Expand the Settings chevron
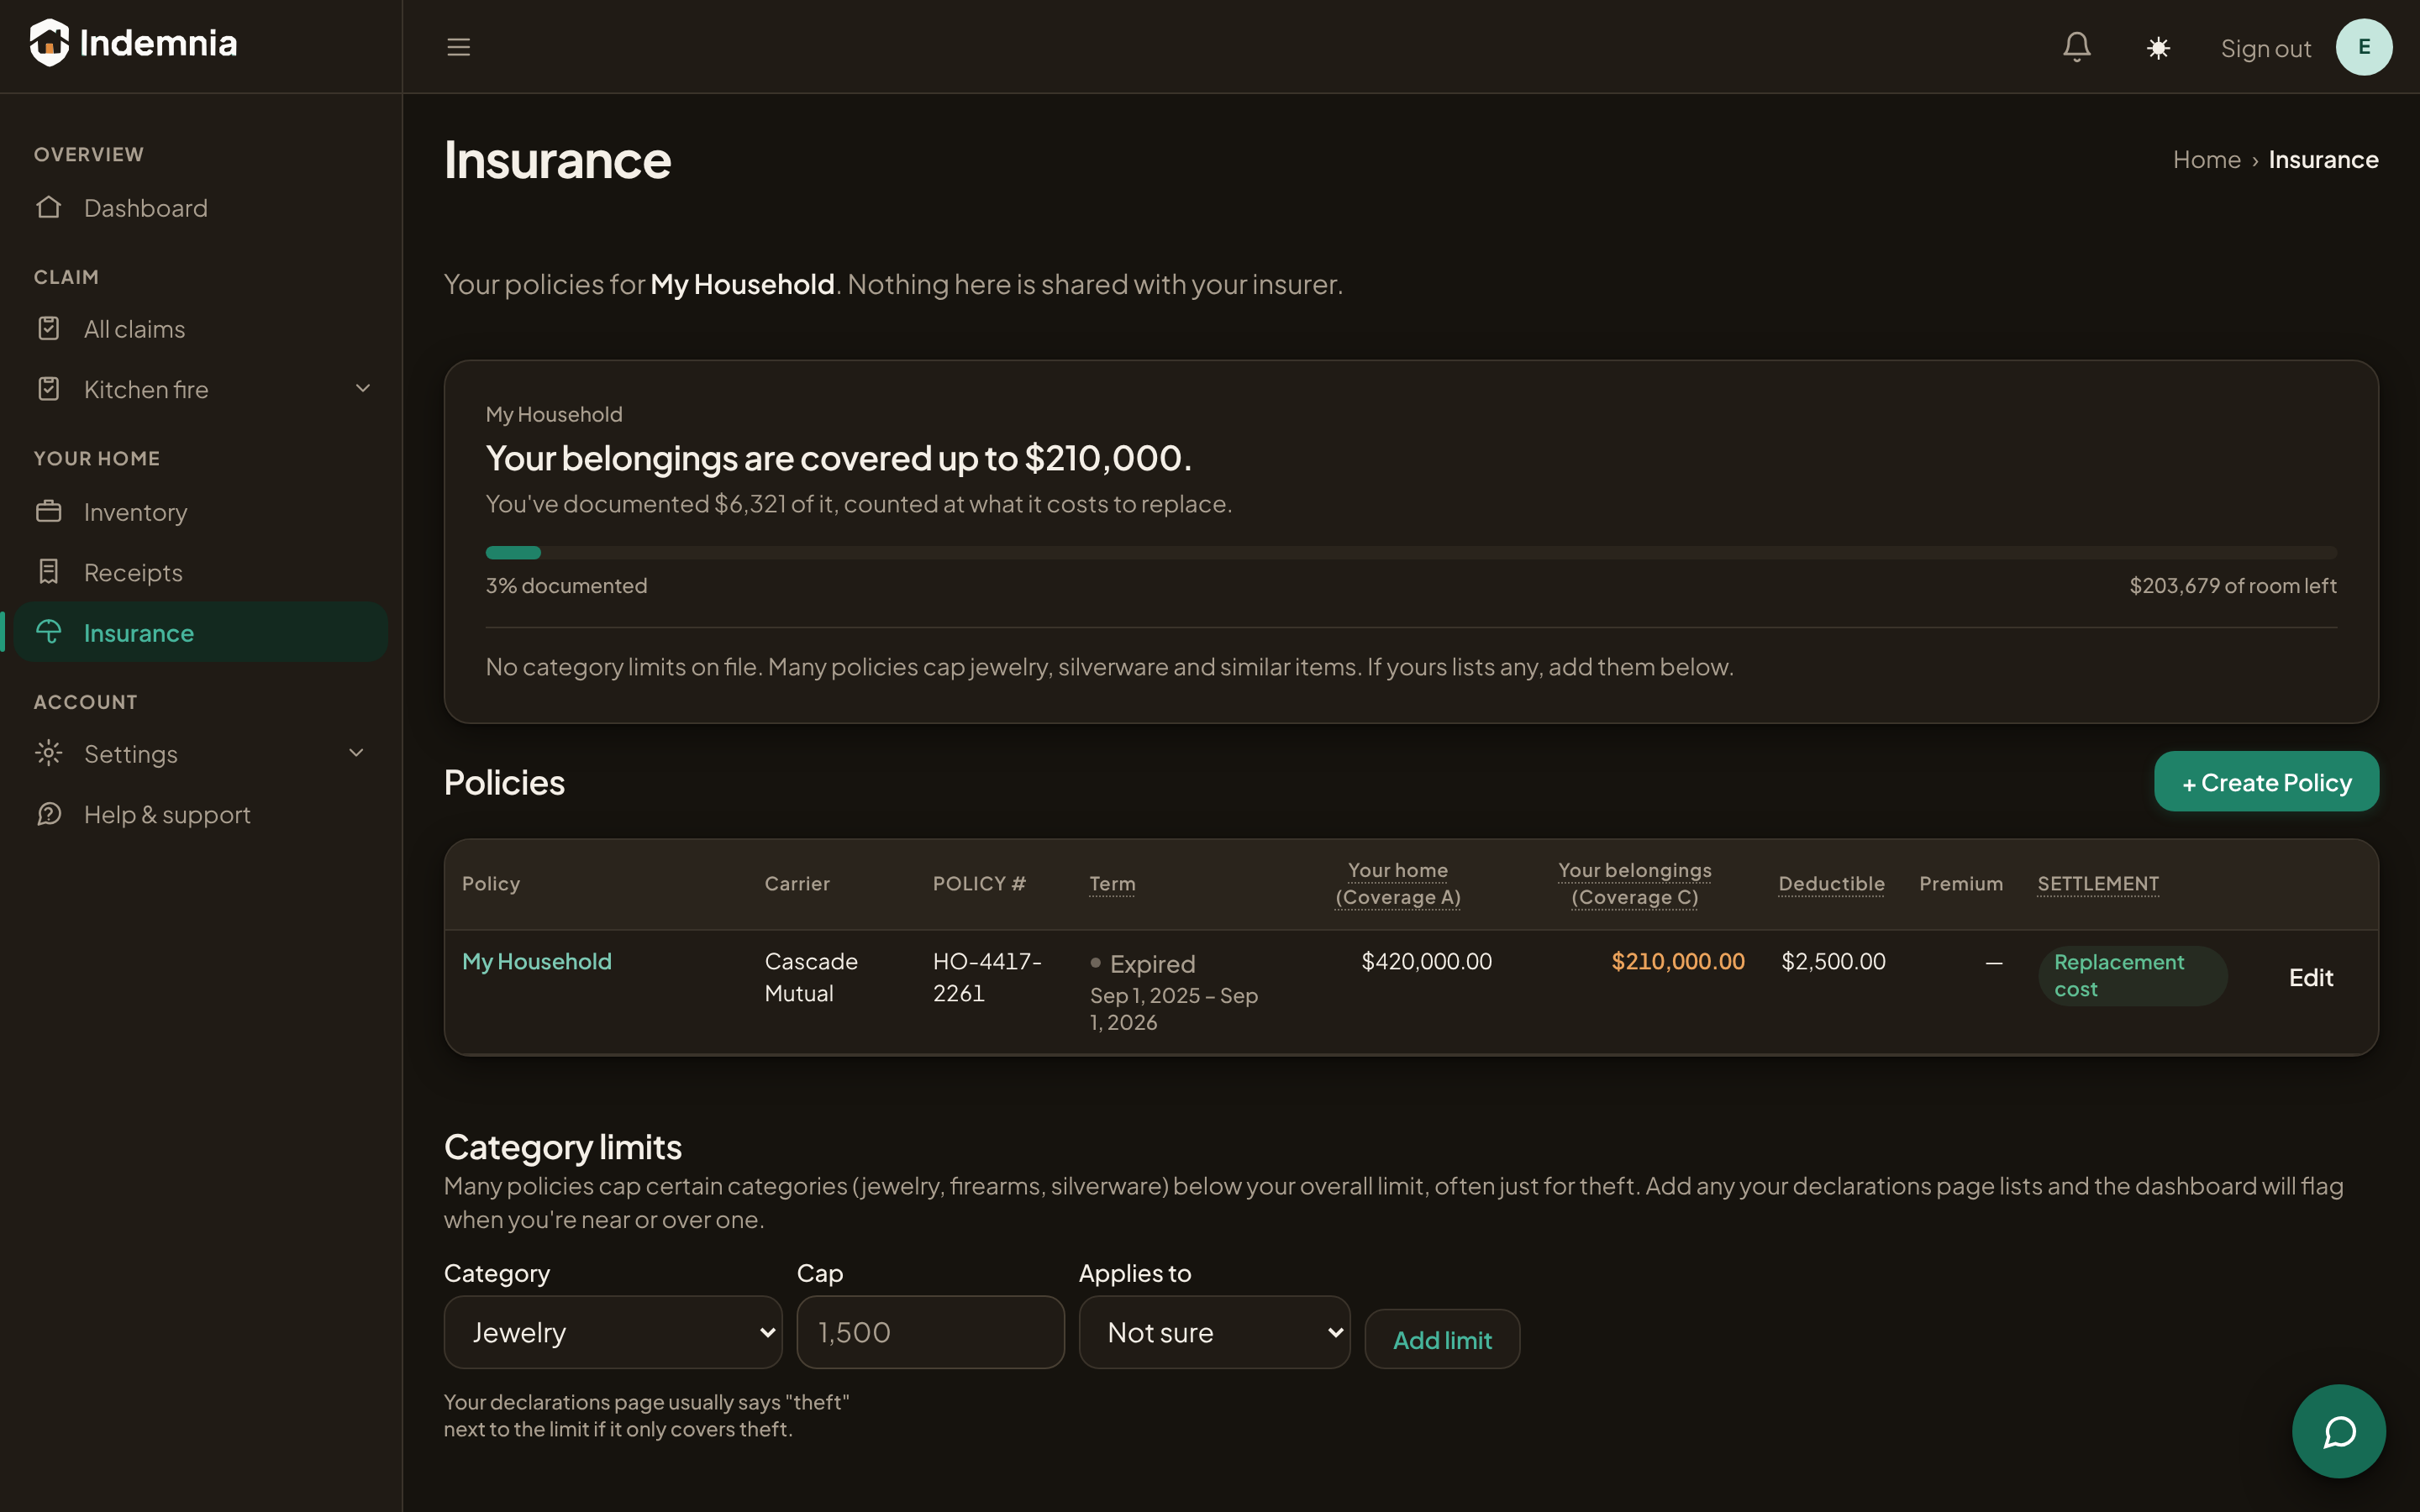Image resolution: width=2420 pixels, height=1512 pixels. [356, 753]
